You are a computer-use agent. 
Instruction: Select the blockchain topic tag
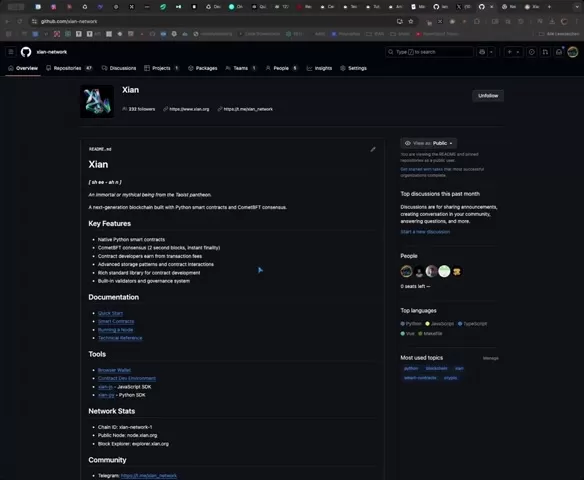[x=437, y=368]
